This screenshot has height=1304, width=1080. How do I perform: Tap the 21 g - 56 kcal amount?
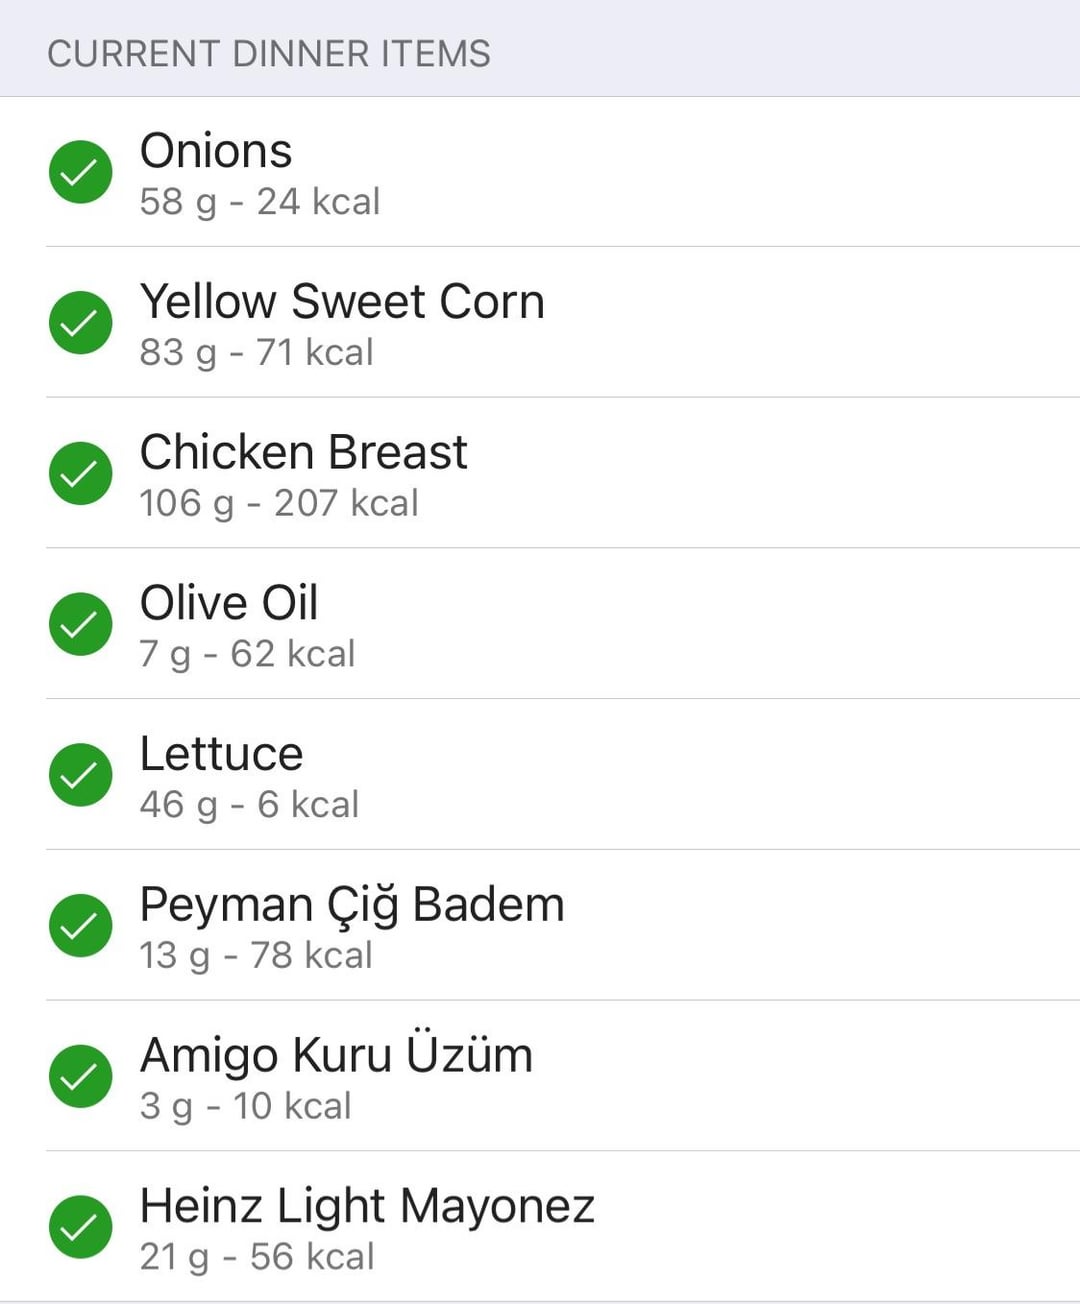click(x=257, y=1257)
